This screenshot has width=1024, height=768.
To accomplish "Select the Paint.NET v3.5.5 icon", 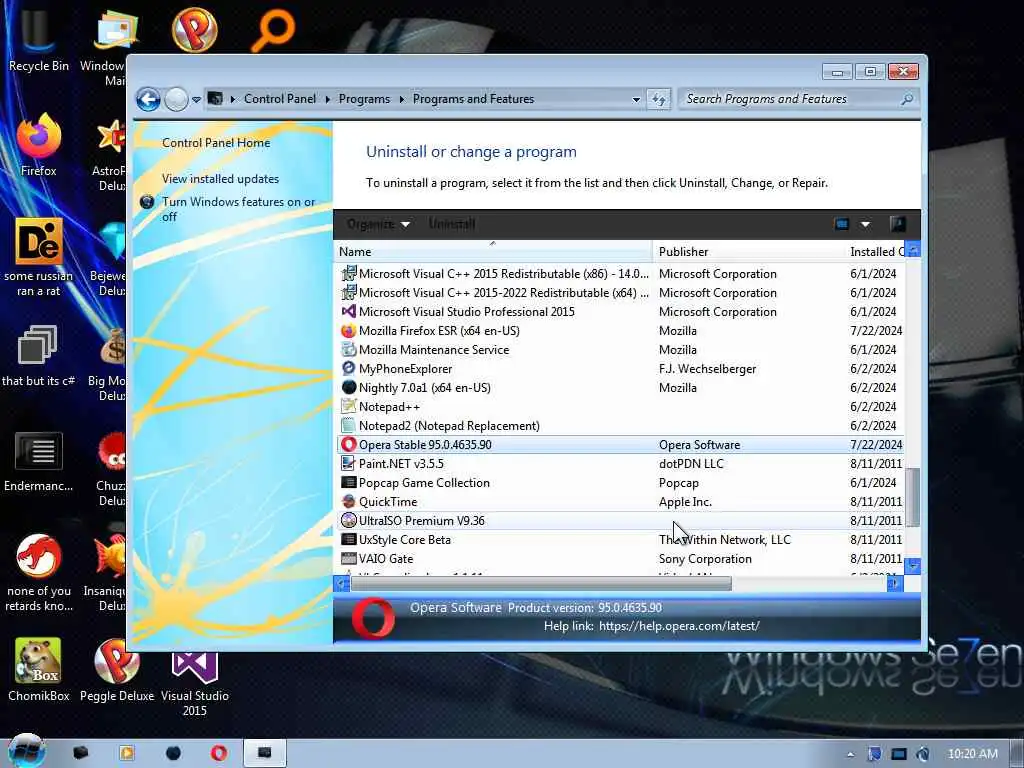I will pos(349,464).
